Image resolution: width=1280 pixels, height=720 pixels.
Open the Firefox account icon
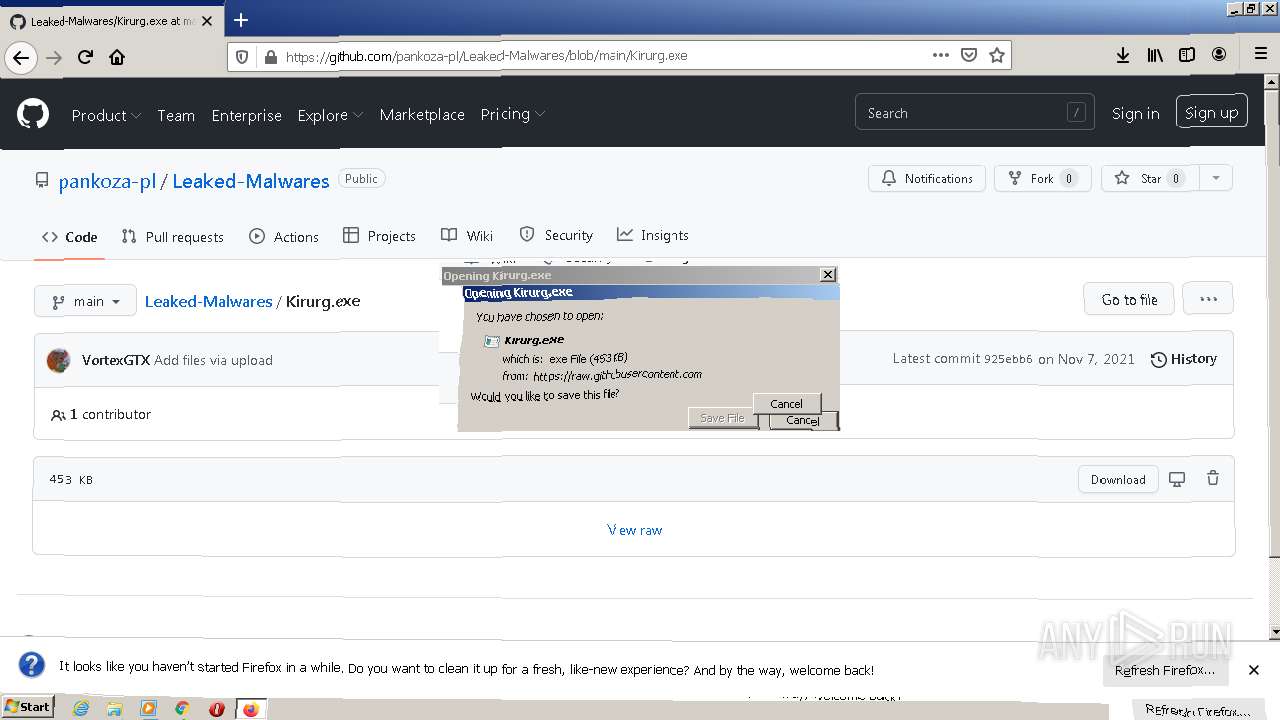(1219, 56)
